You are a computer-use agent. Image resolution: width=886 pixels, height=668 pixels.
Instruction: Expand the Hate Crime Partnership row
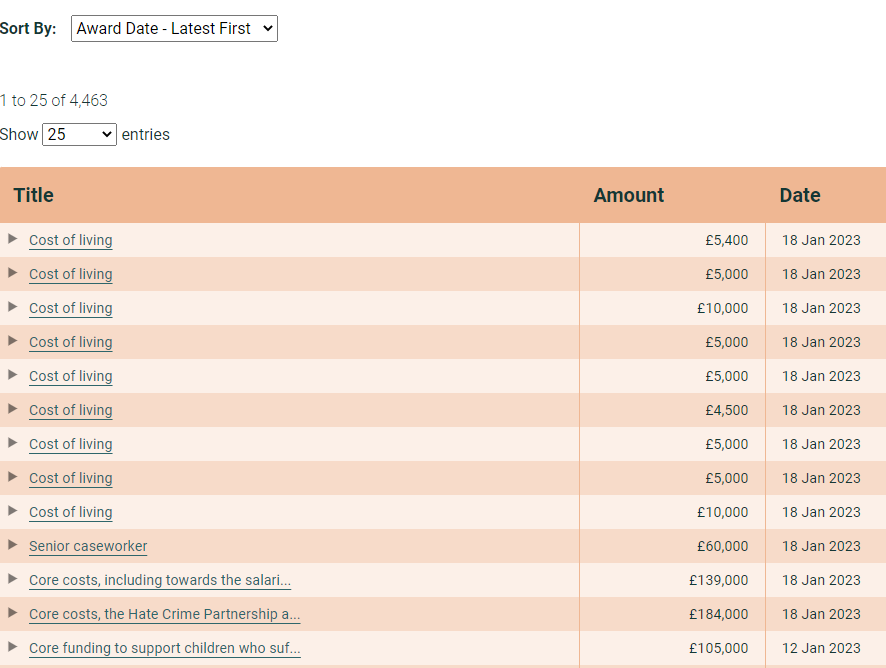pyautogui.click(x=12, y=614)
